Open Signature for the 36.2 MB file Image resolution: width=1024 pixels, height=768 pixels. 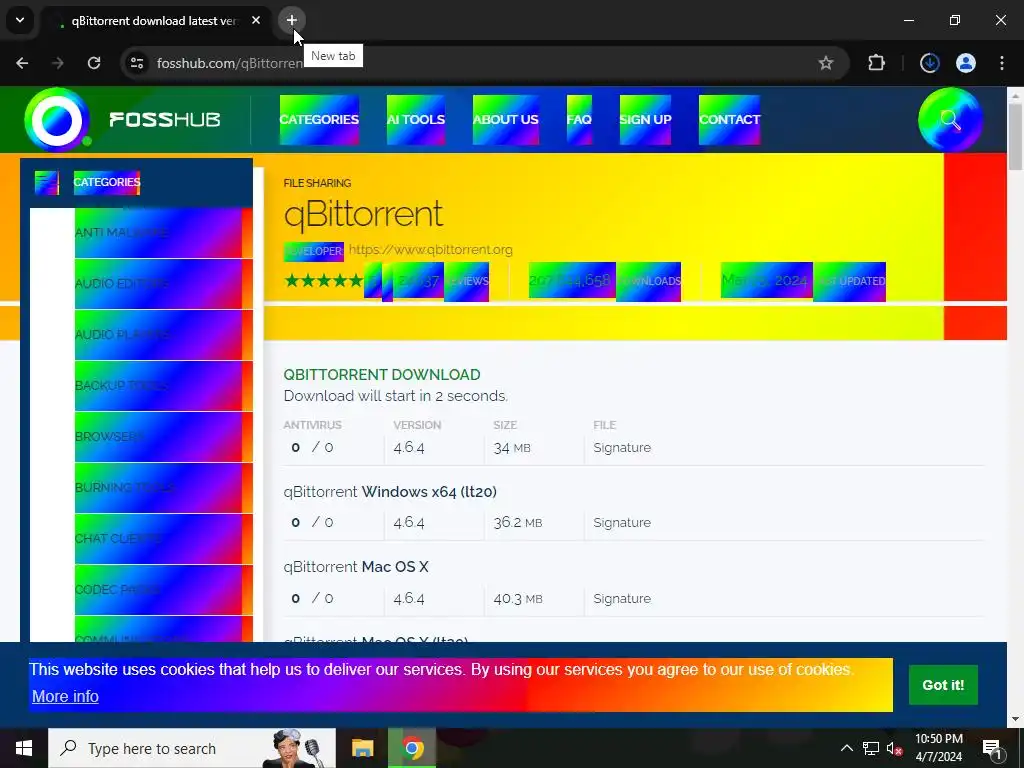622,523
